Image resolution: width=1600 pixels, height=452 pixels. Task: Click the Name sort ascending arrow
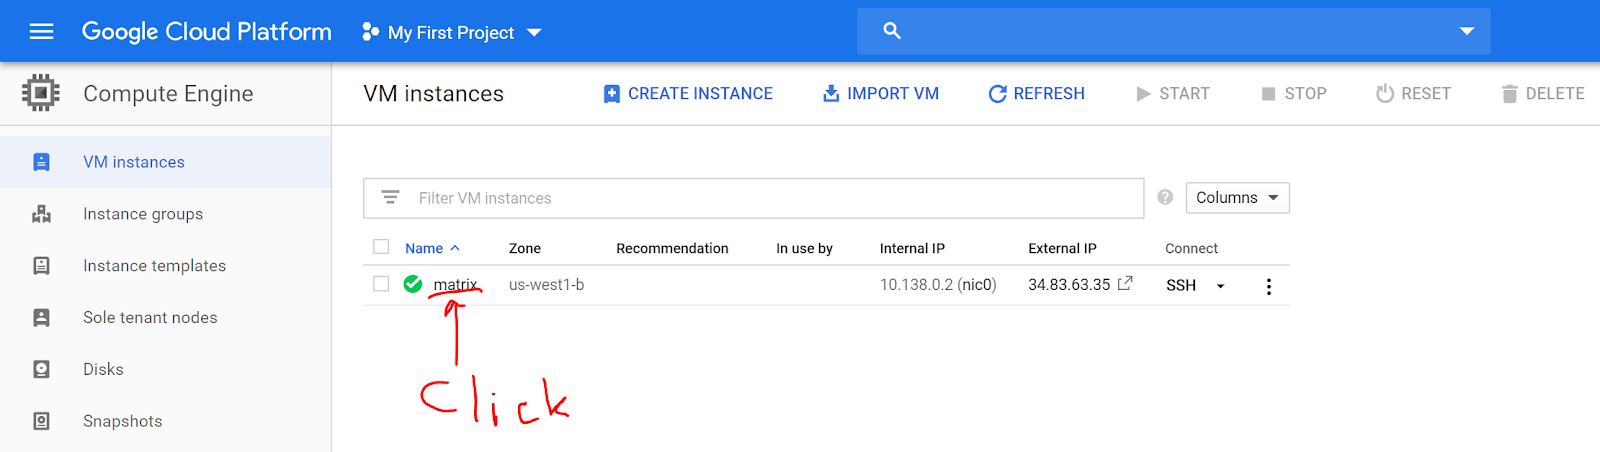(x=455, y=248)
